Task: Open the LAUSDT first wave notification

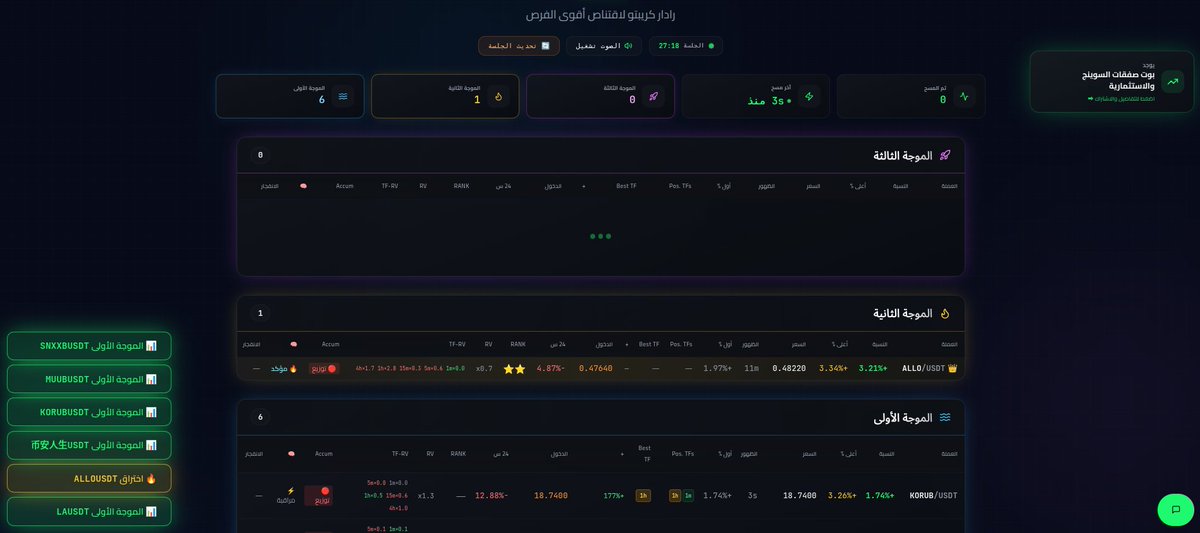Action: click(89, 511)
